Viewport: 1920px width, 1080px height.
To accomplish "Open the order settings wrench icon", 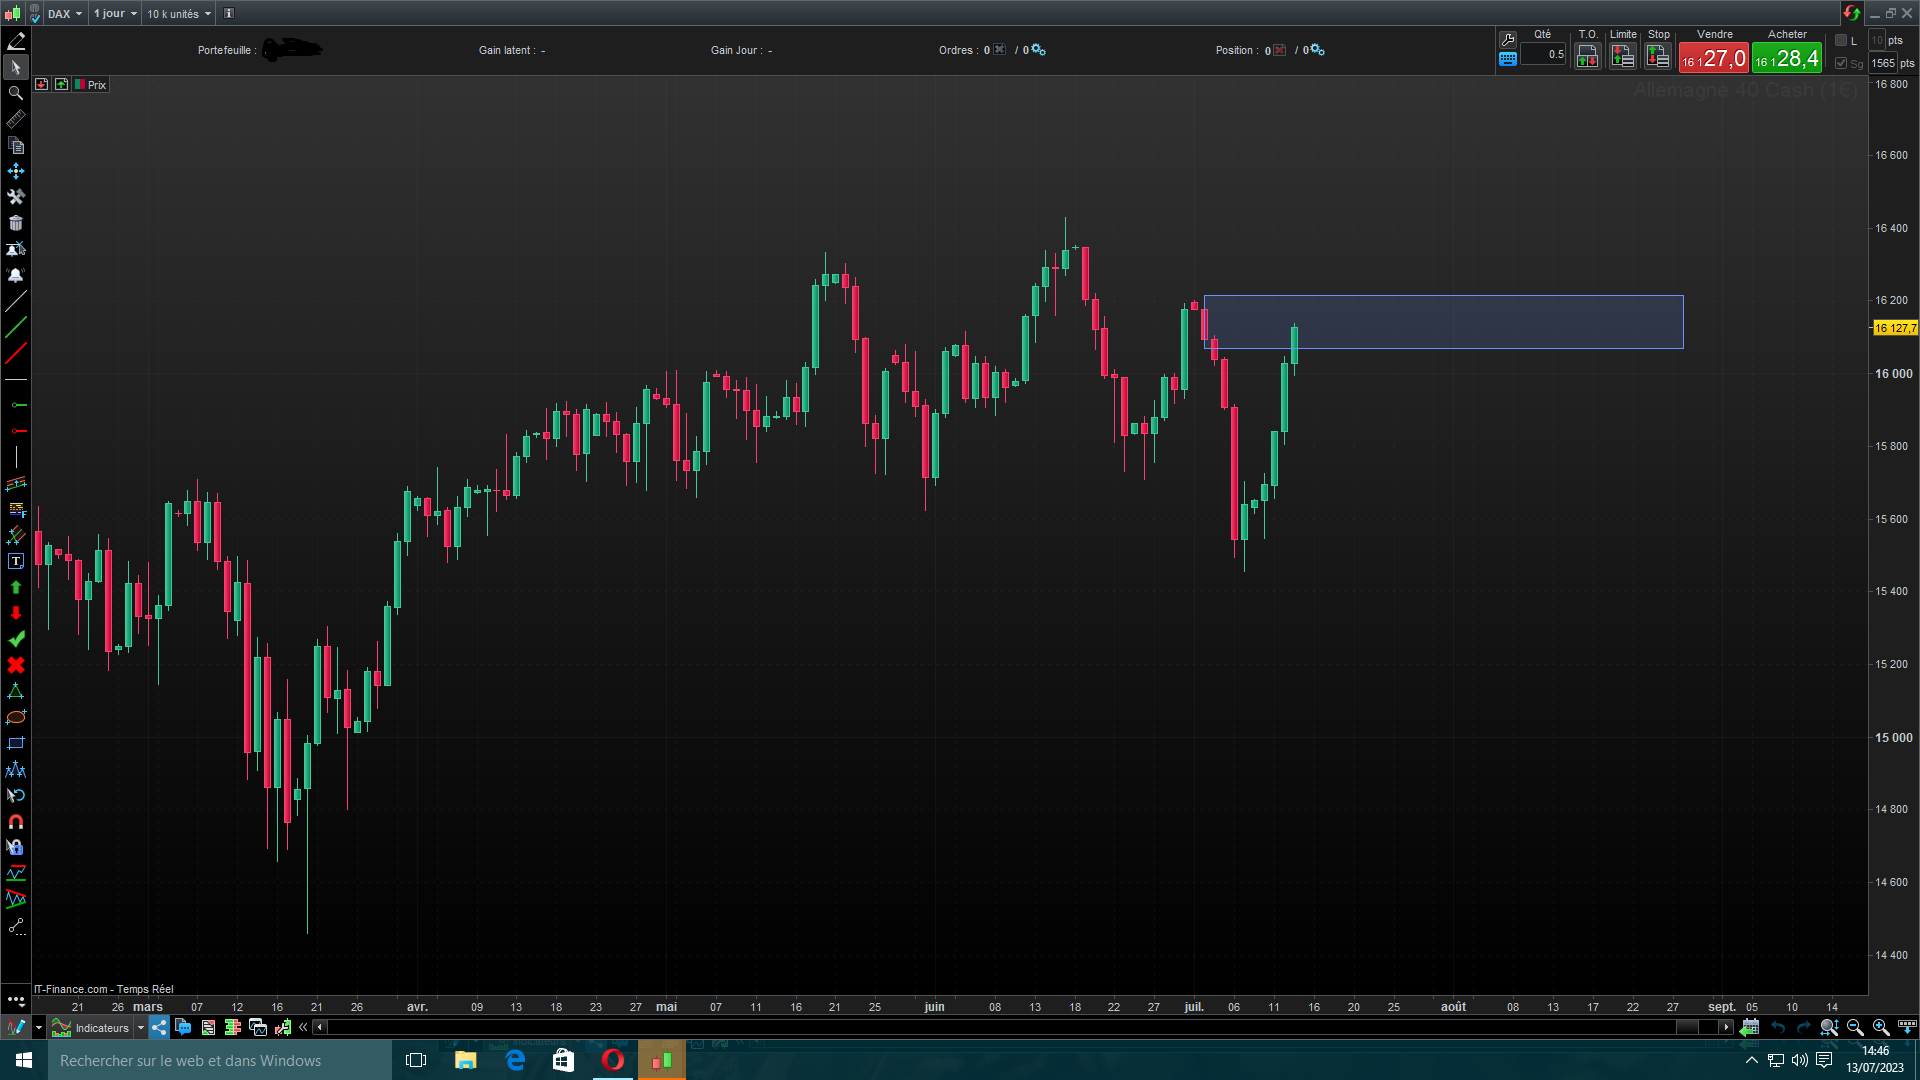I will tap(1508, 39).
